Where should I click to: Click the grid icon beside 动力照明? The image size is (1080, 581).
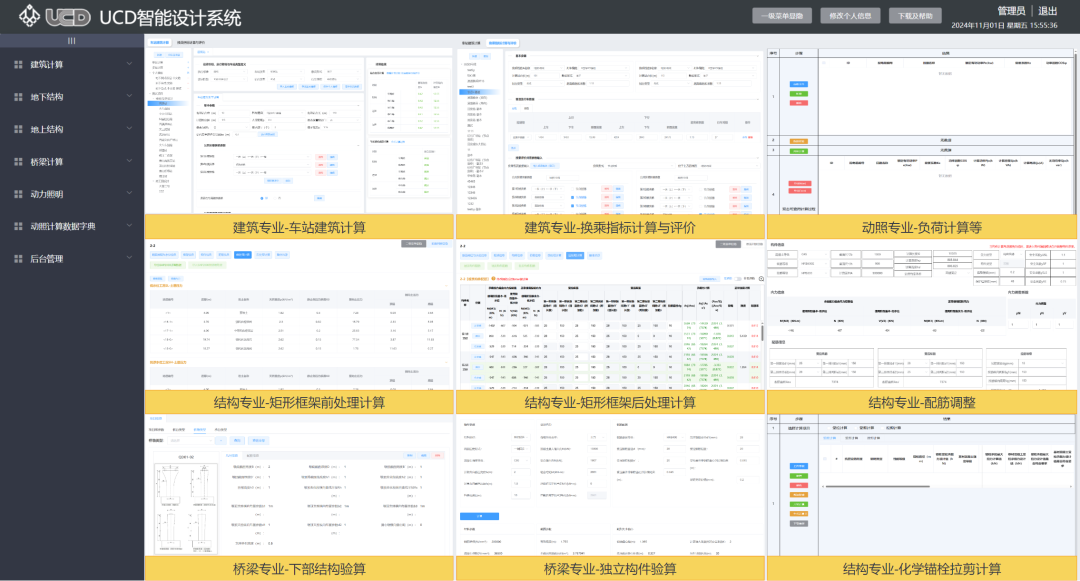18,194
